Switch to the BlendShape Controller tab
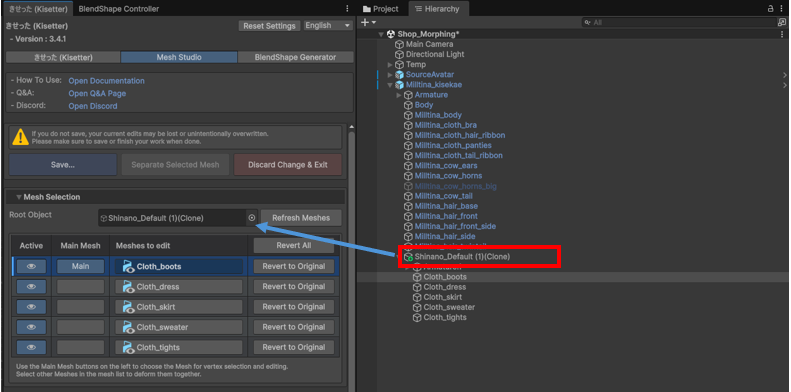791x392 pixels. [x=119, y=9]
